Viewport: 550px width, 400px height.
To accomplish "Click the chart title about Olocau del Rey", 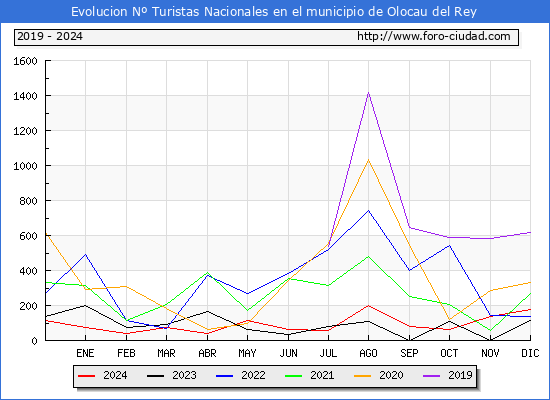I will [x=274, y=12].
